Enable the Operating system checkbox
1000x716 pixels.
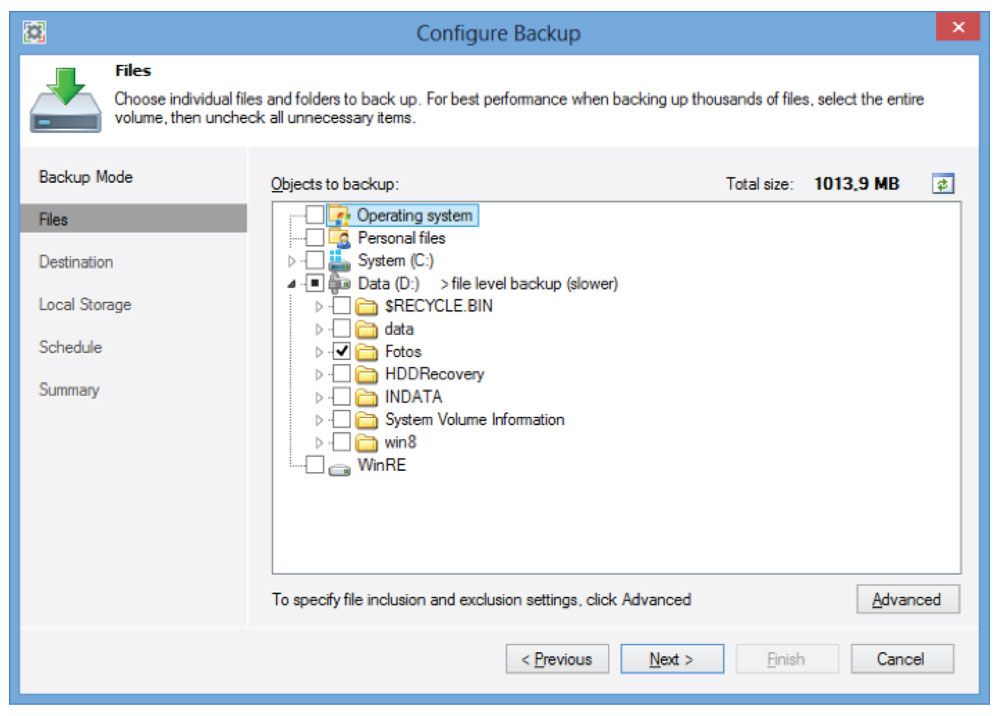tap(315, 215)
